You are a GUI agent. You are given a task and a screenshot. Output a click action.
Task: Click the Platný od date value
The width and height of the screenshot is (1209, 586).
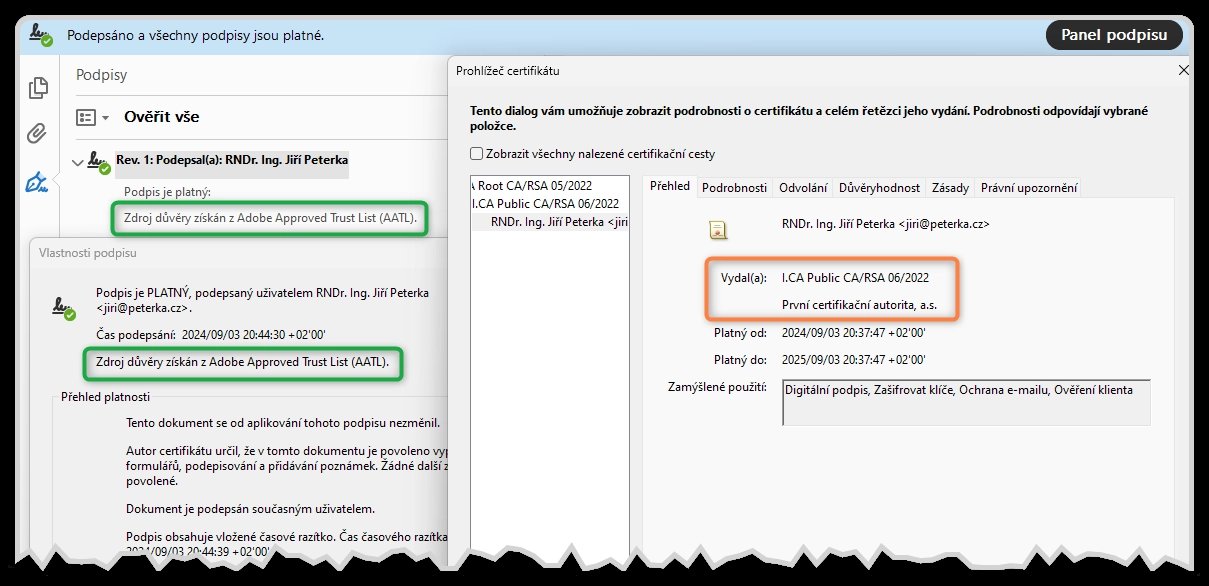[853, 333]
